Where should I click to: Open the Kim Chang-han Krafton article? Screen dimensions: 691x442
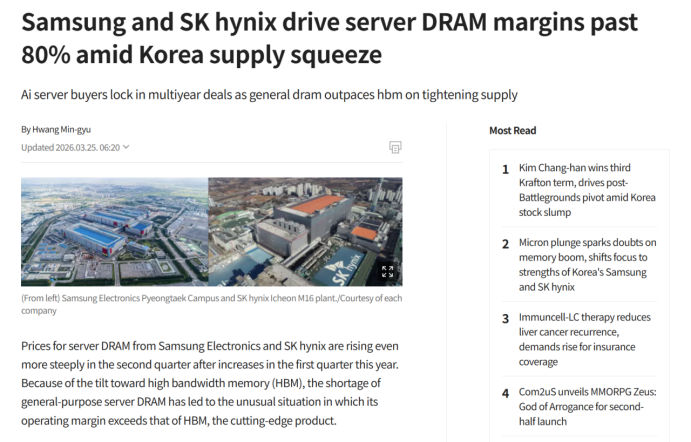pos(587,190)
